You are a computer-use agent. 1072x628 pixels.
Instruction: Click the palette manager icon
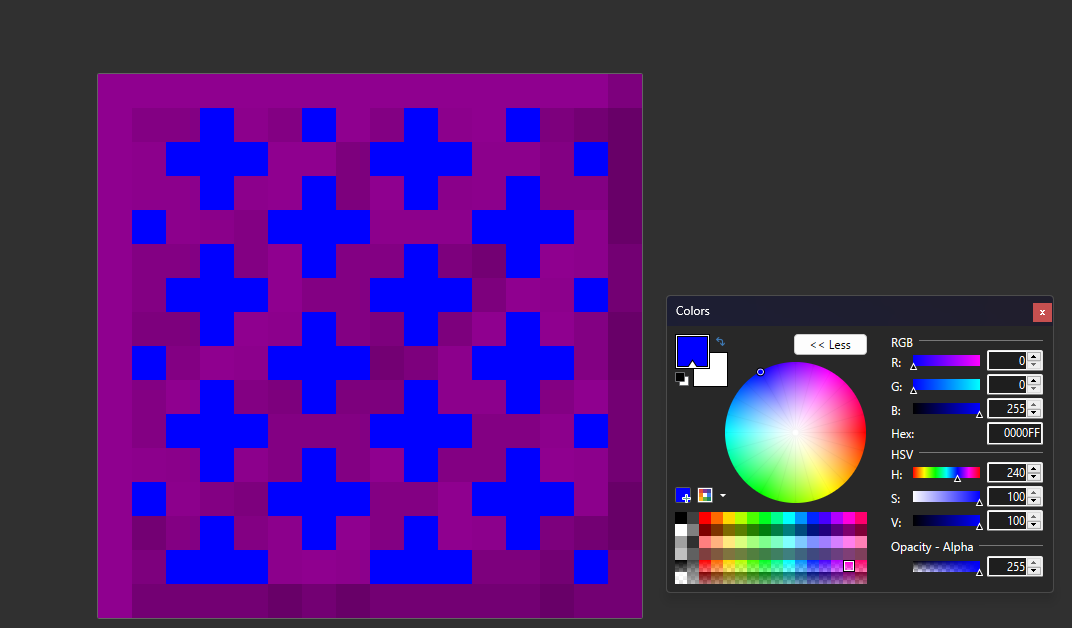pyautogui.click(x=705, y=495)
